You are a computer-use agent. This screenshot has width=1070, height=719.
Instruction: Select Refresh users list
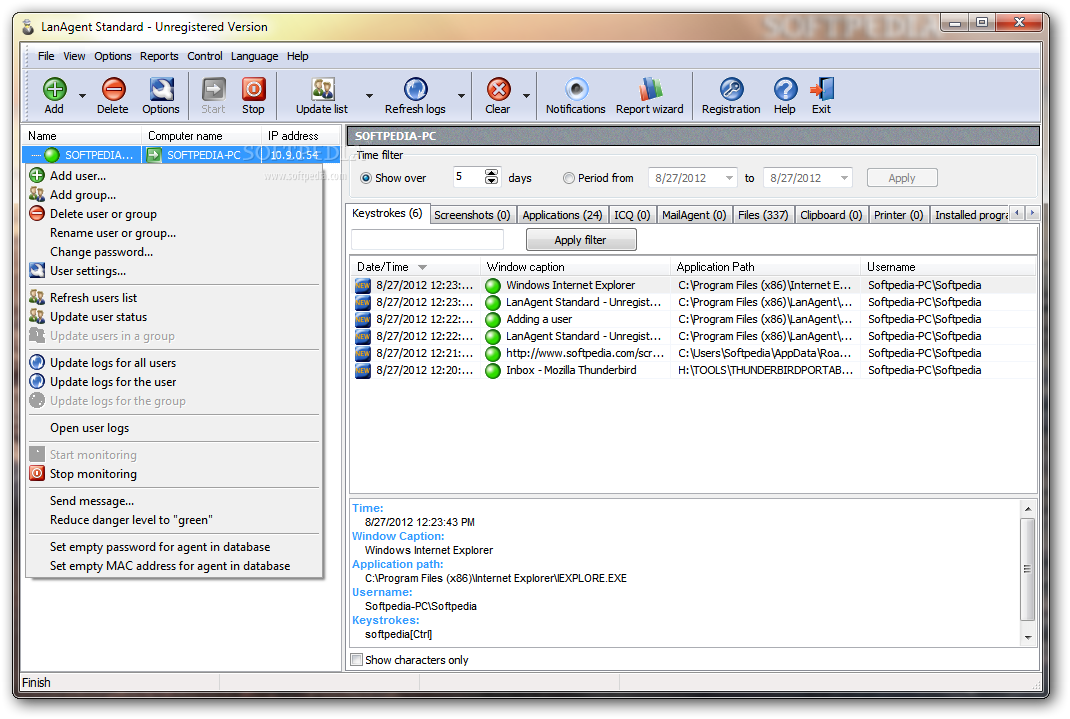click(93, 297)
